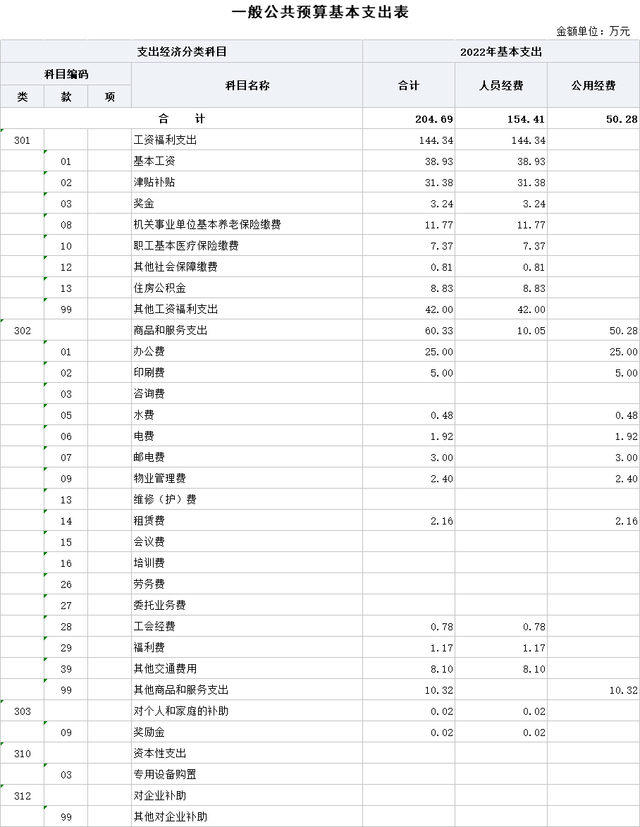Select the 人员经费 column header
The height and width of the screenshot is (827, 640).
(x=501, y=86)
